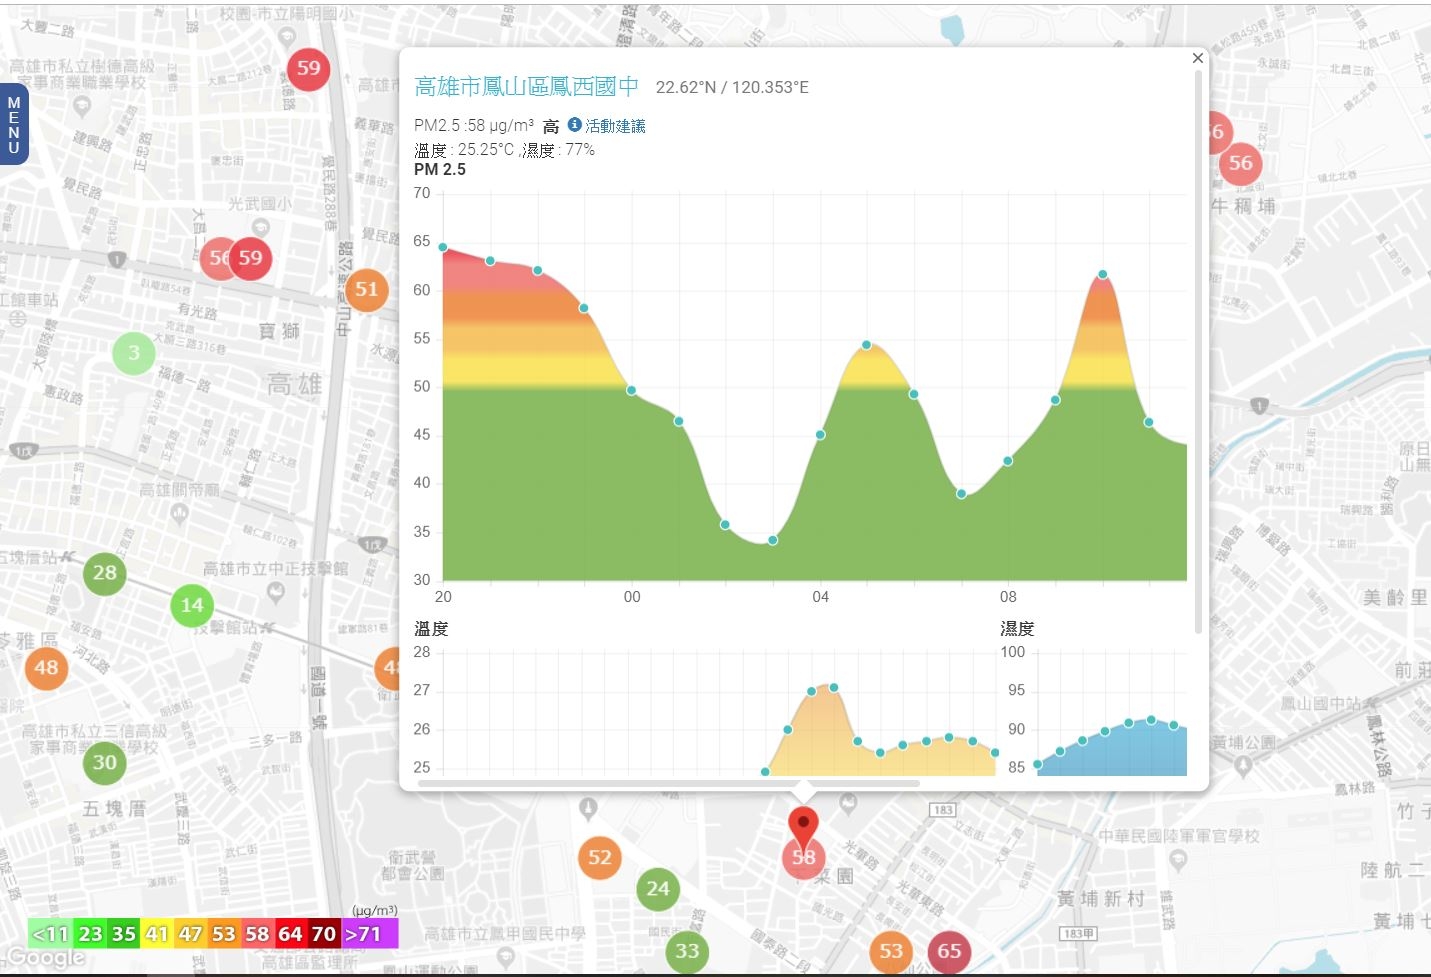Click the 高雄關帝廟 place pin
The image size is (1431, 977).
180,513
